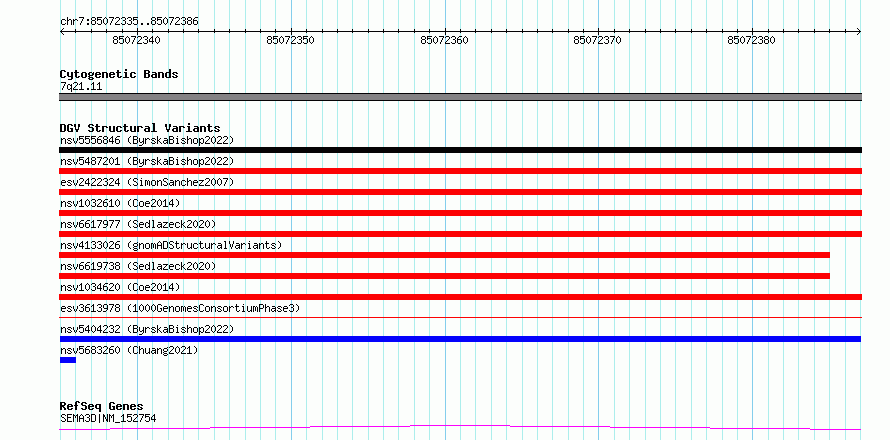890x440 pixels.
Task: Click nsv6619738 (Sedlazeck2020) label
Action: click(138, 266)
